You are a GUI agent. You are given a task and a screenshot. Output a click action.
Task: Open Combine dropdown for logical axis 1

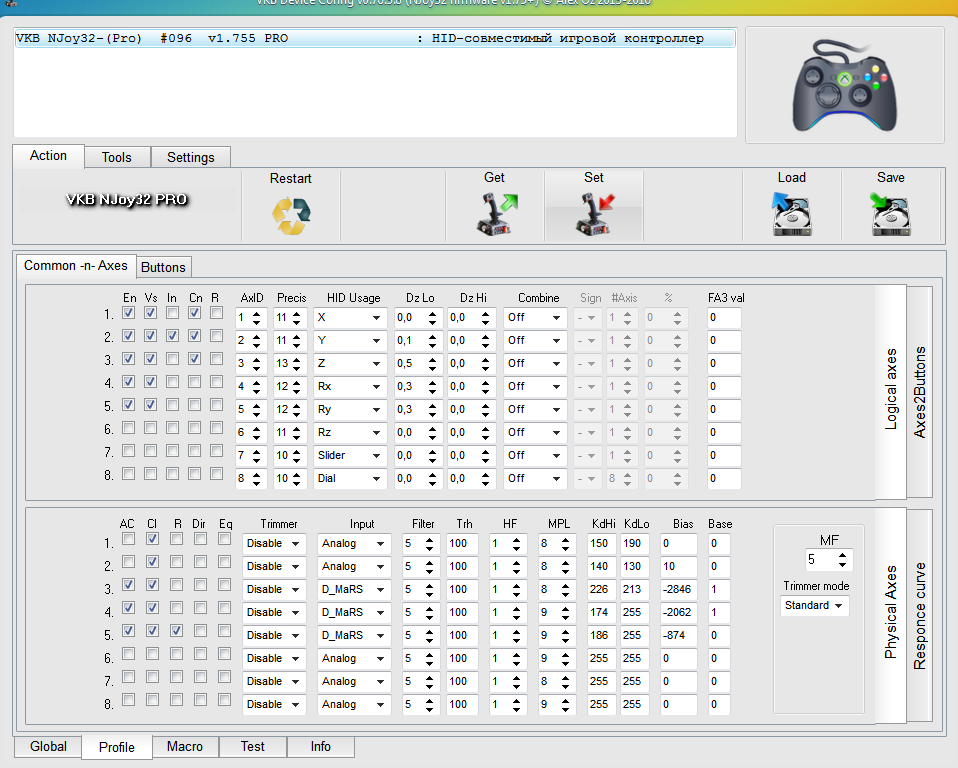(534, 318)
